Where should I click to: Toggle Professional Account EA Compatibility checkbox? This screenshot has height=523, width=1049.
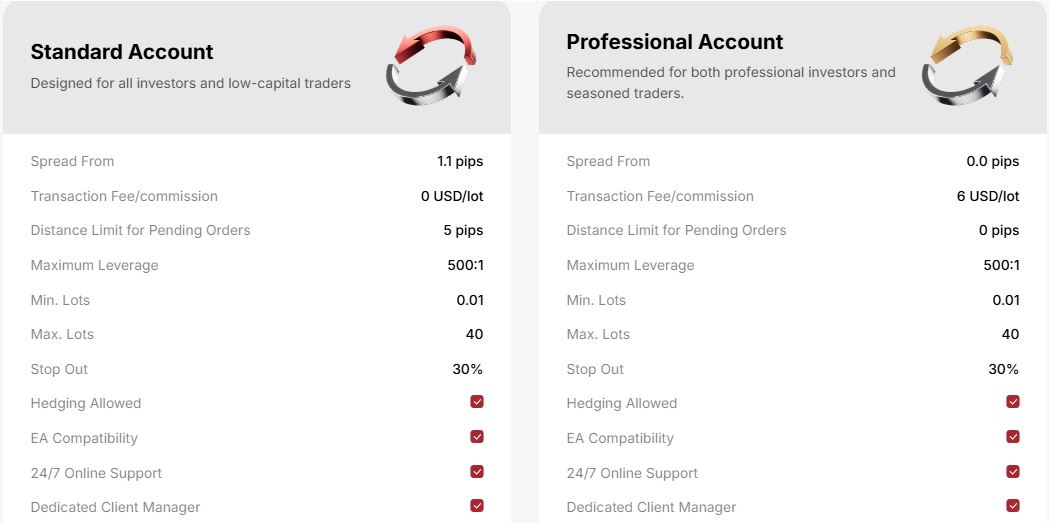coord(1013,437)
